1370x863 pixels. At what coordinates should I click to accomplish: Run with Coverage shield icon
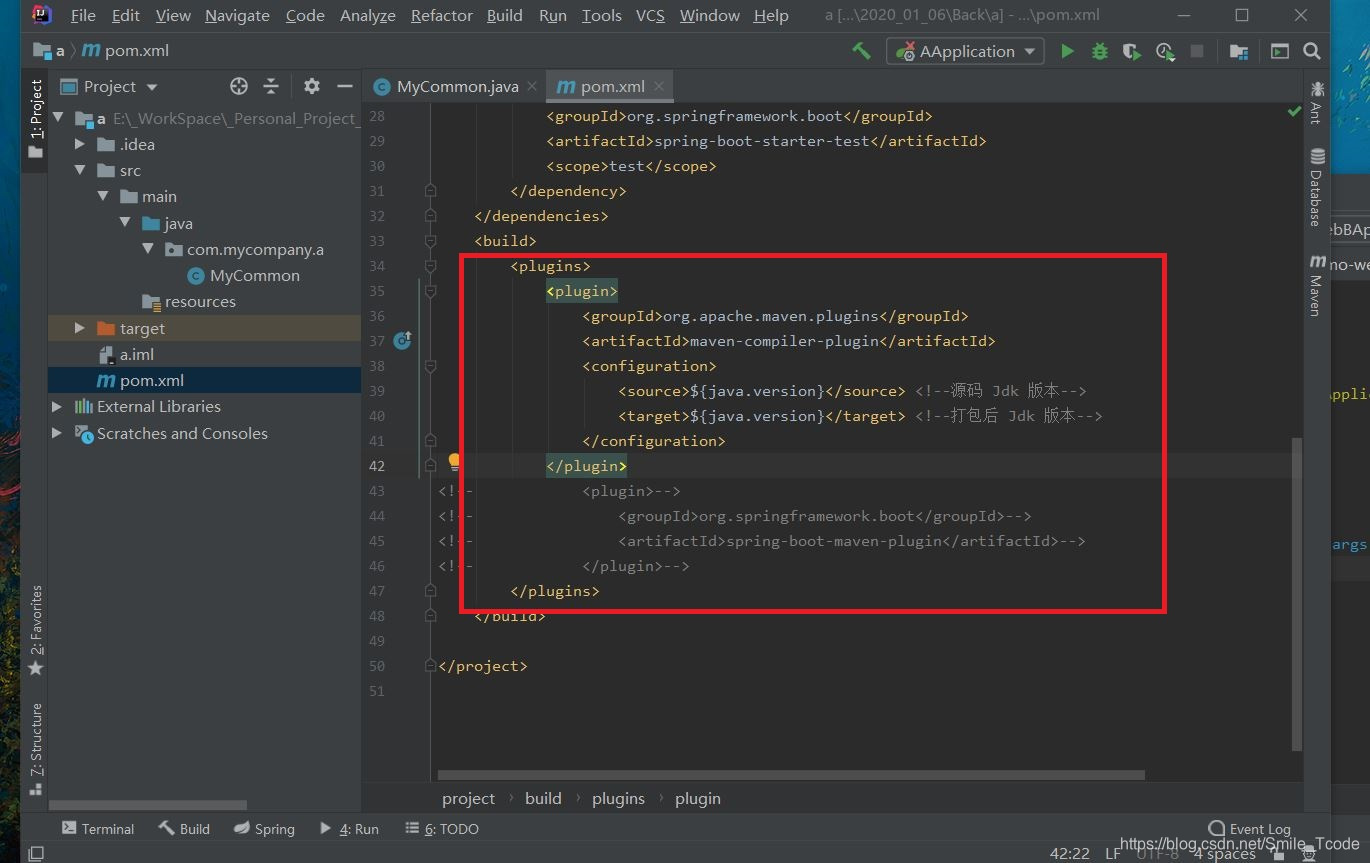pos(1132,51)
